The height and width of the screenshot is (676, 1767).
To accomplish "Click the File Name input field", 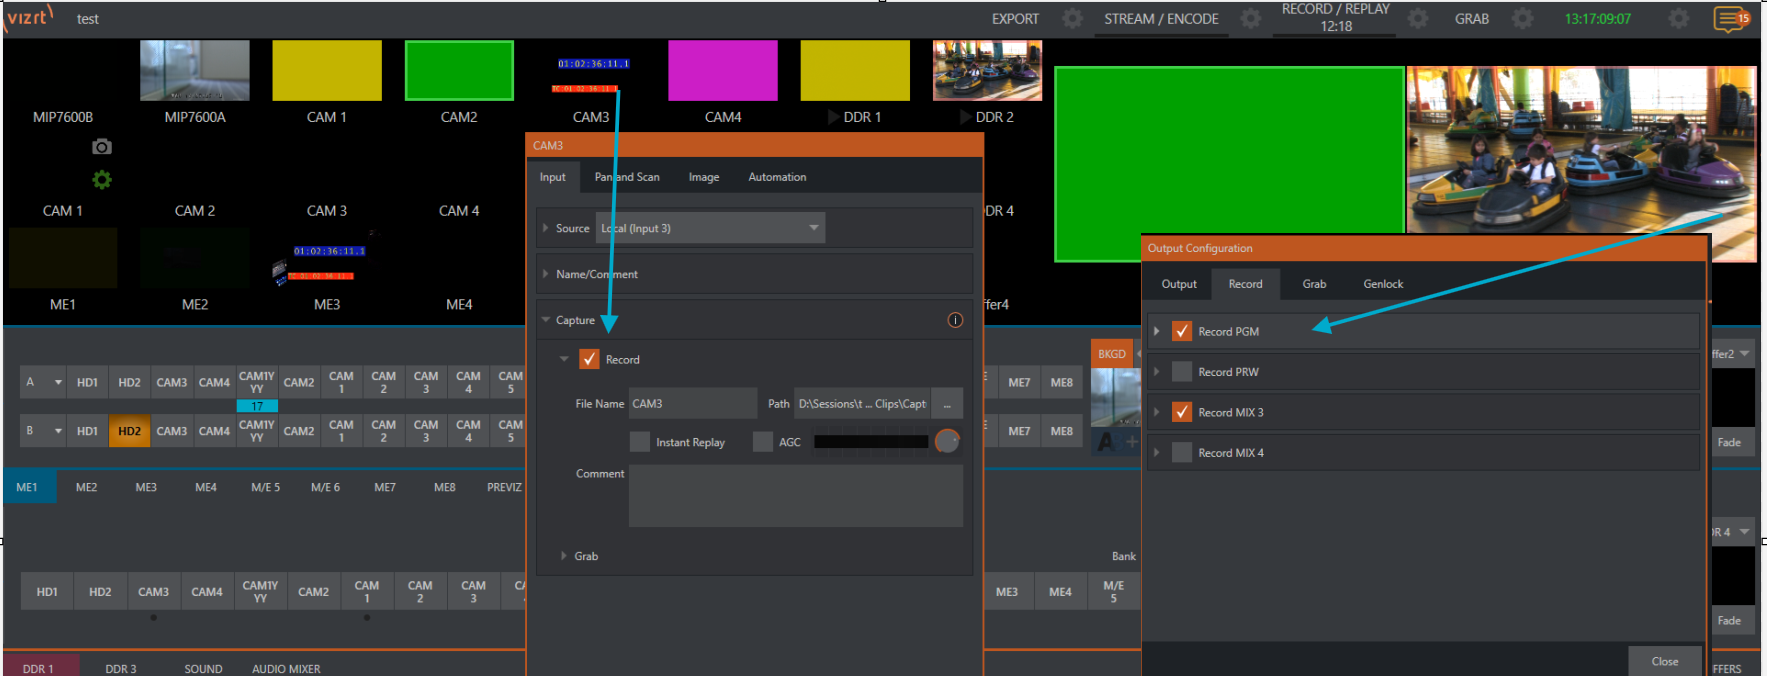I will click(692, 404).
